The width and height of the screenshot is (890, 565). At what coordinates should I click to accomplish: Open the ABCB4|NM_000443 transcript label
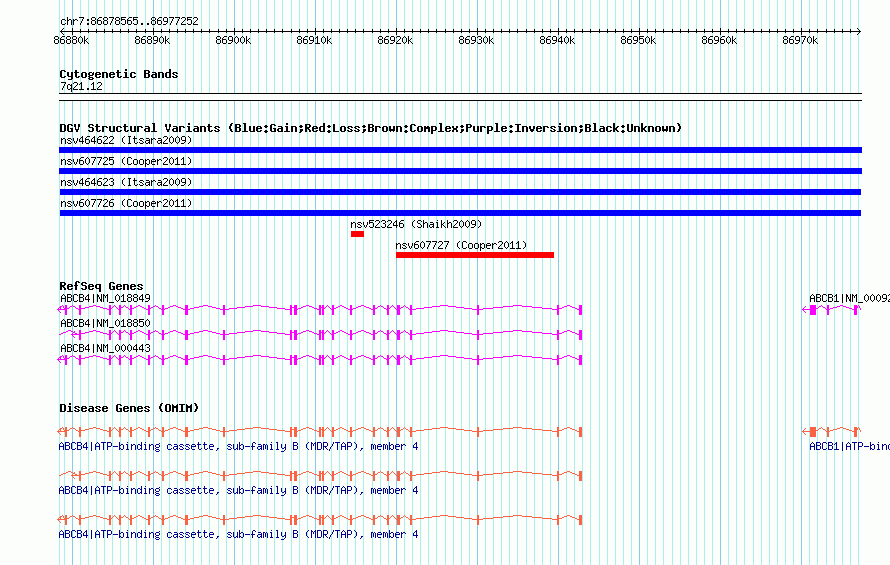pos(105,348)
